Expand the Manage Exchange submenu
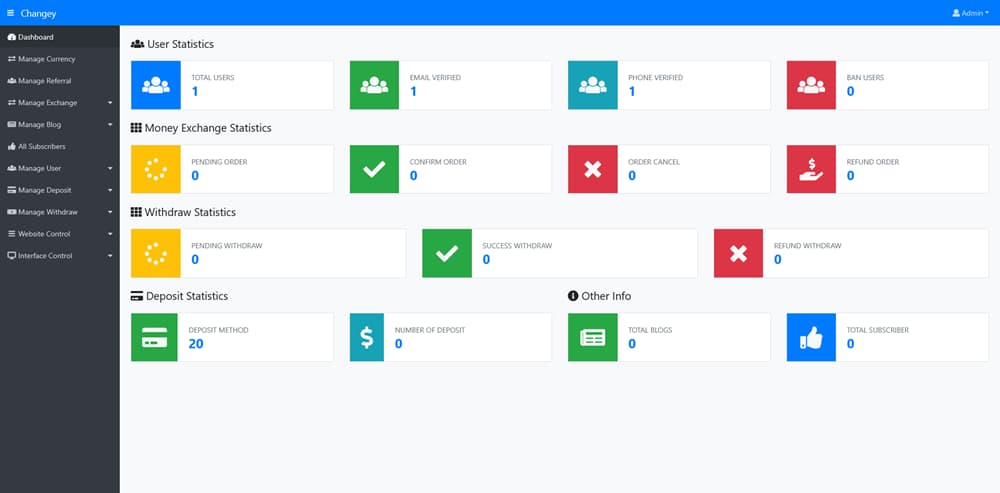Screen dimensions: 1000x493 point(59,103)
